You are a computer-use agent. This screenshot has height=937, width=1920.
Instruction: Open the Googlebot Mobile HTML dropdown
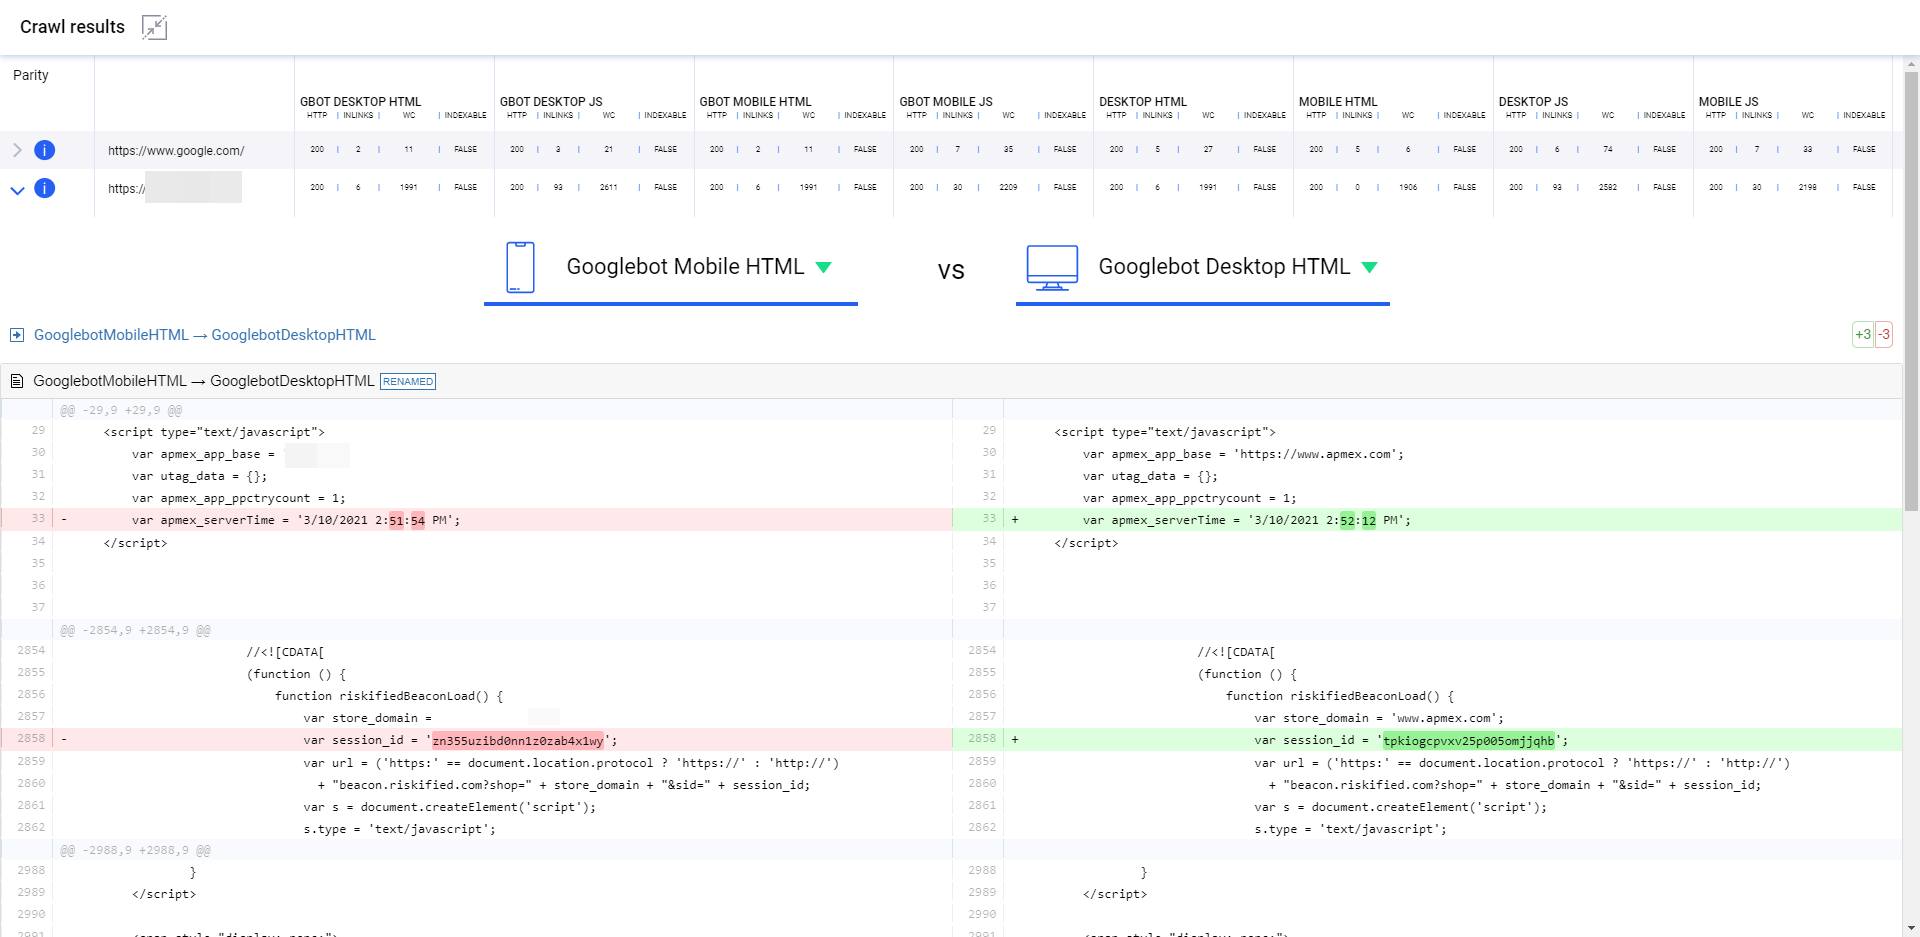(823, 267)
